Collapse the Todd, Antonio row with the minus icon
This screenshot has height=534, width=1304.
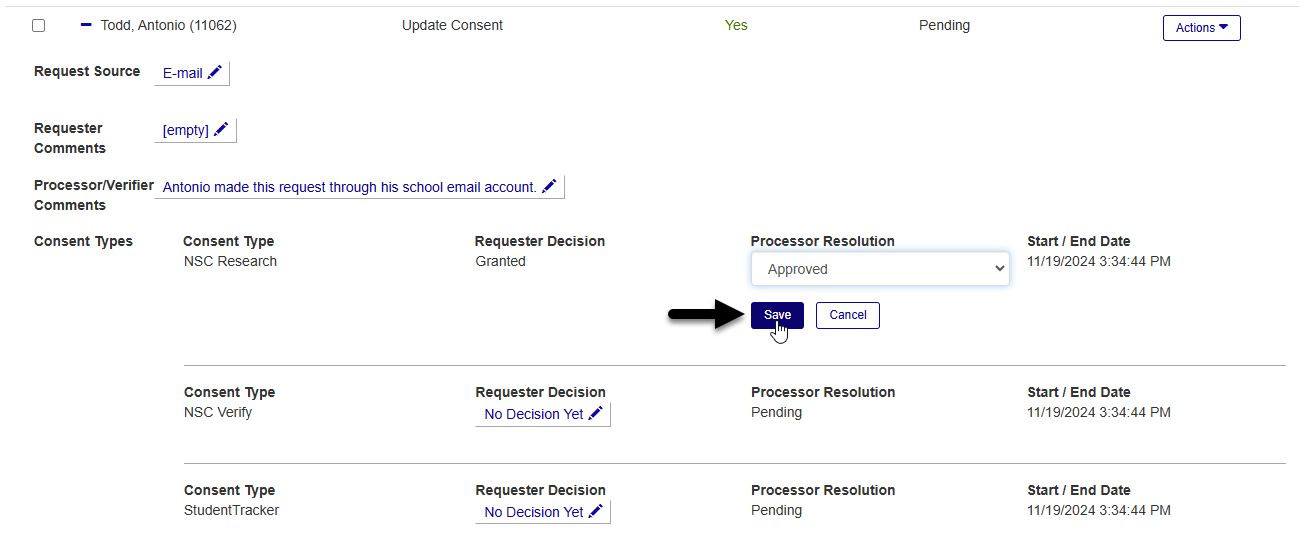(x=86, y=25)
